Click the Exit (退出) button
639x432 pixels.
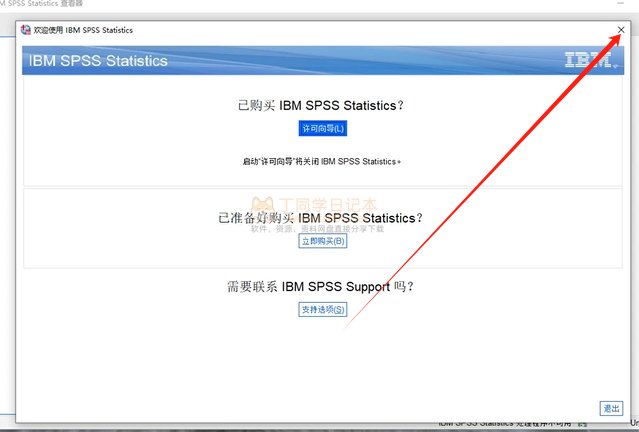click(x=611, y=408)
